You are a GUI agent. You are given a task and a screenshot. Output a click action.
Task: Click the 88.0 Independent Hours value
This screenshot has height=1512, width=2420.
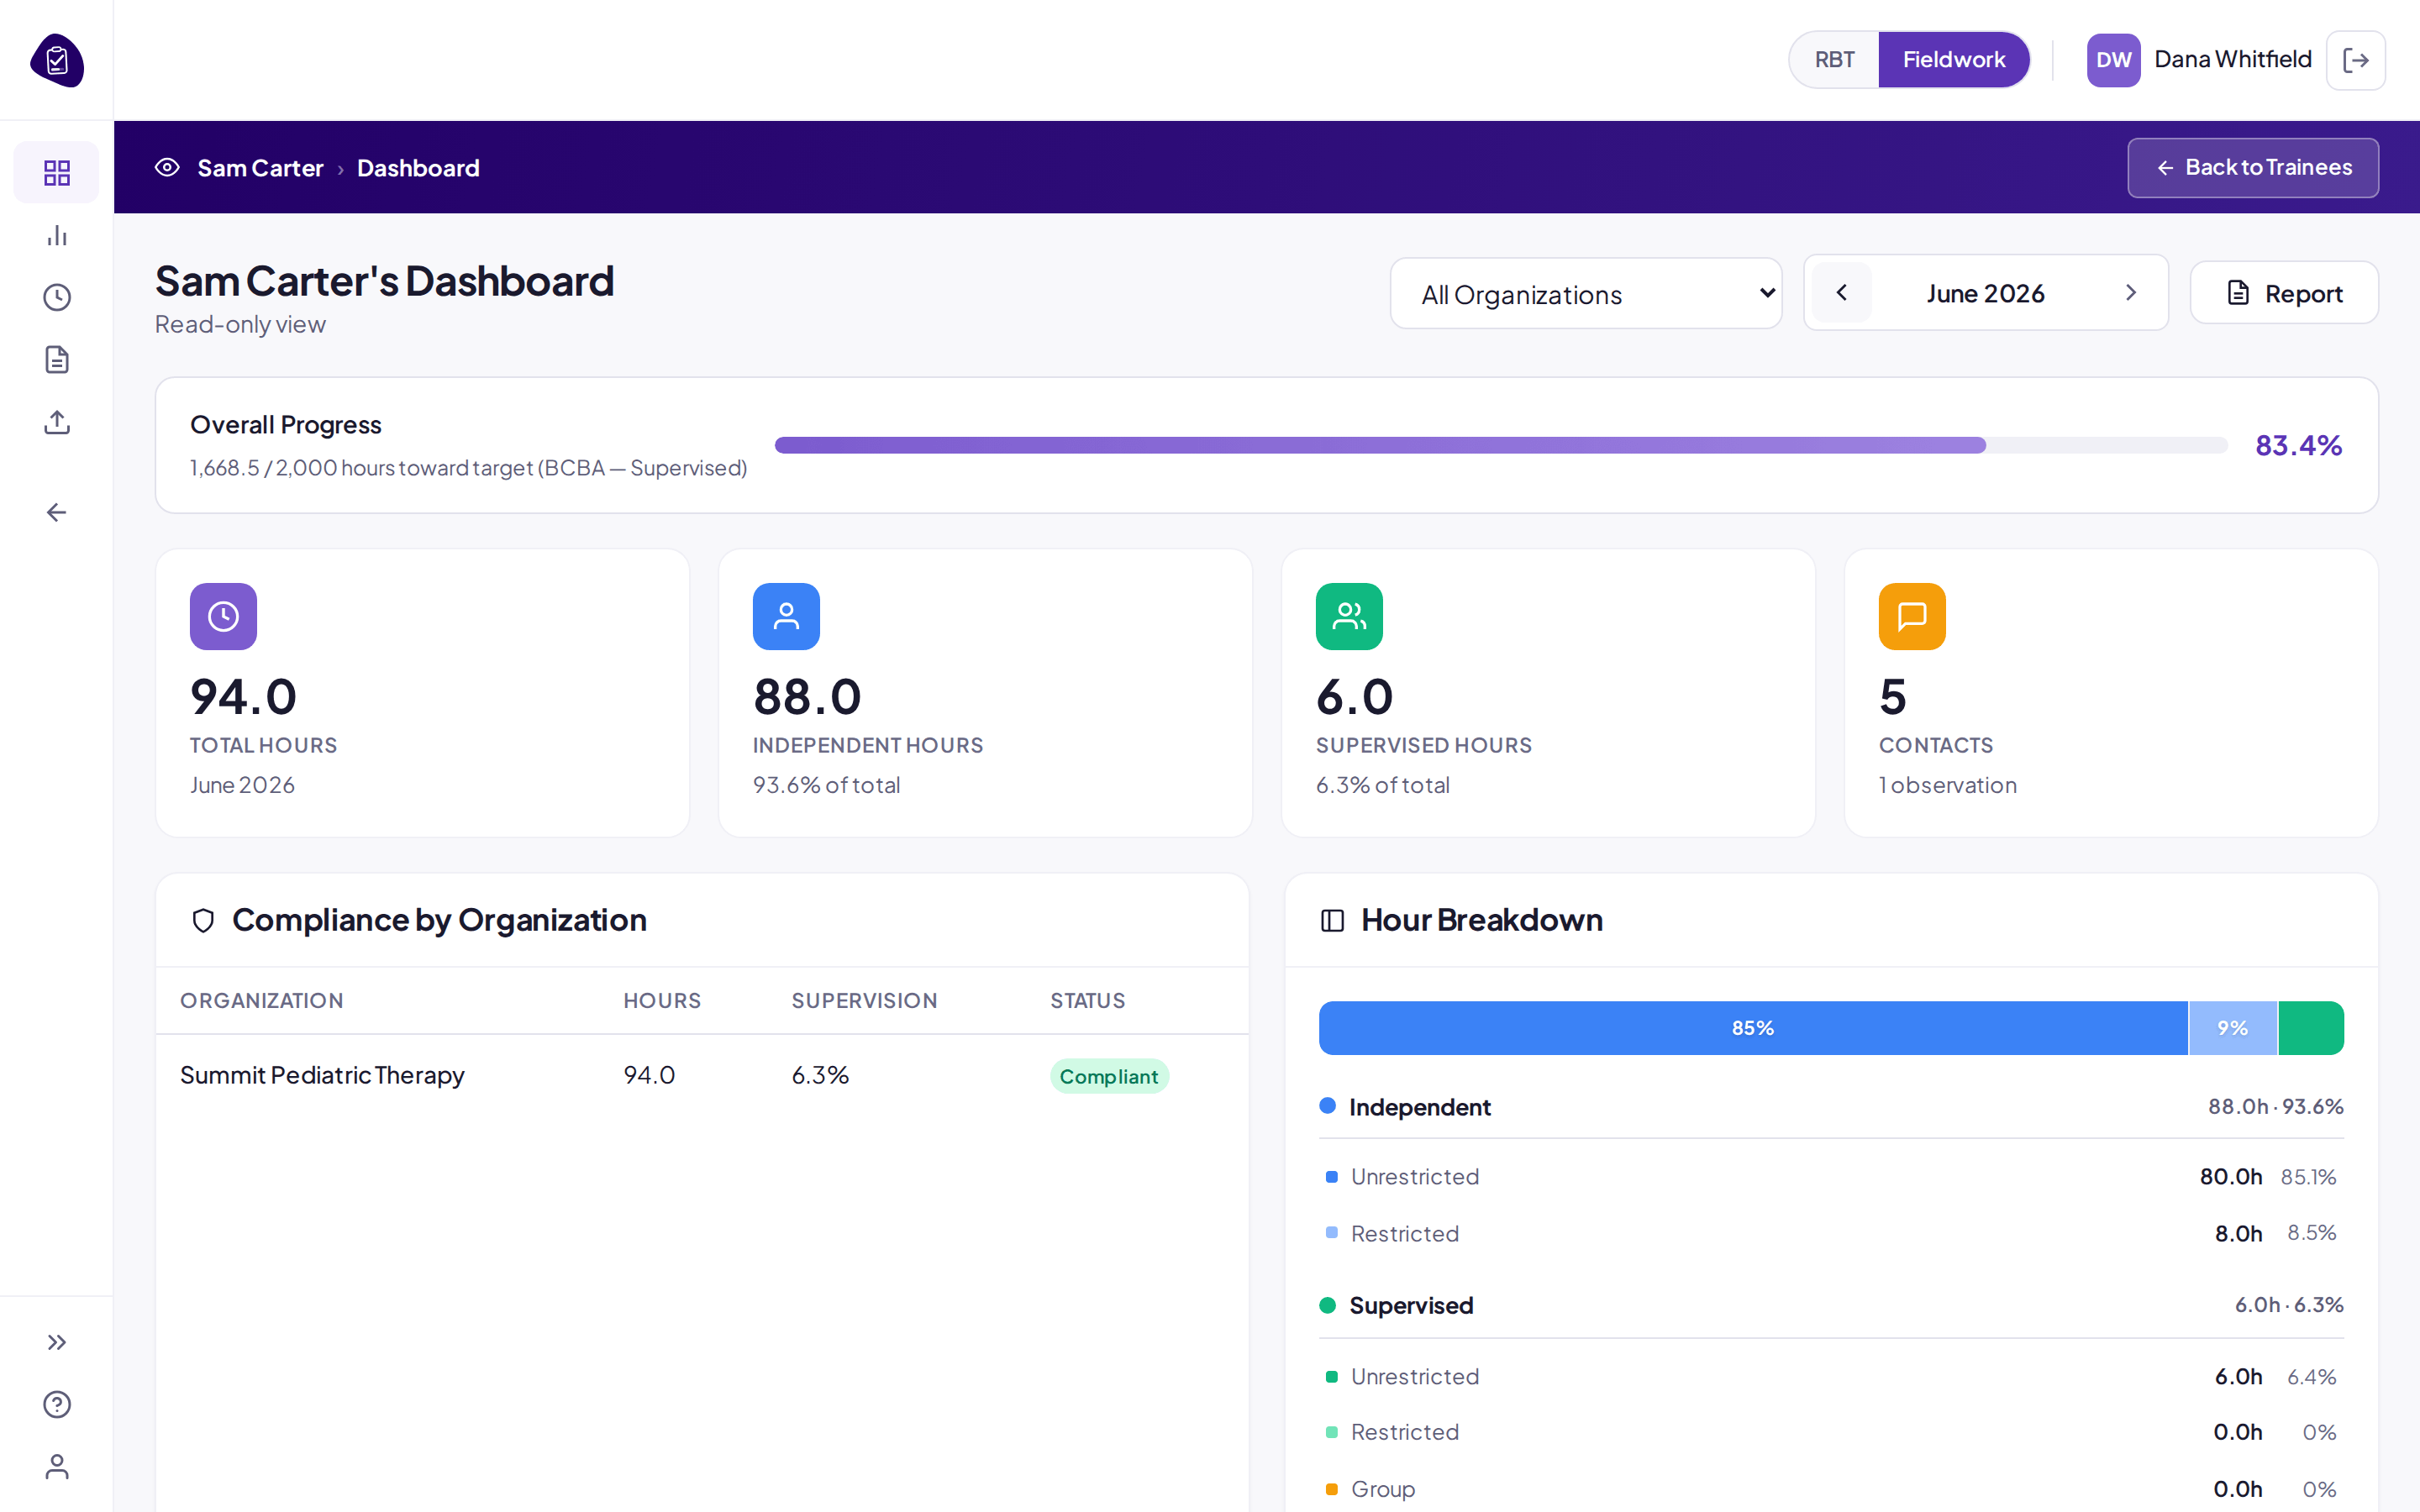click(x=807, y=697)
